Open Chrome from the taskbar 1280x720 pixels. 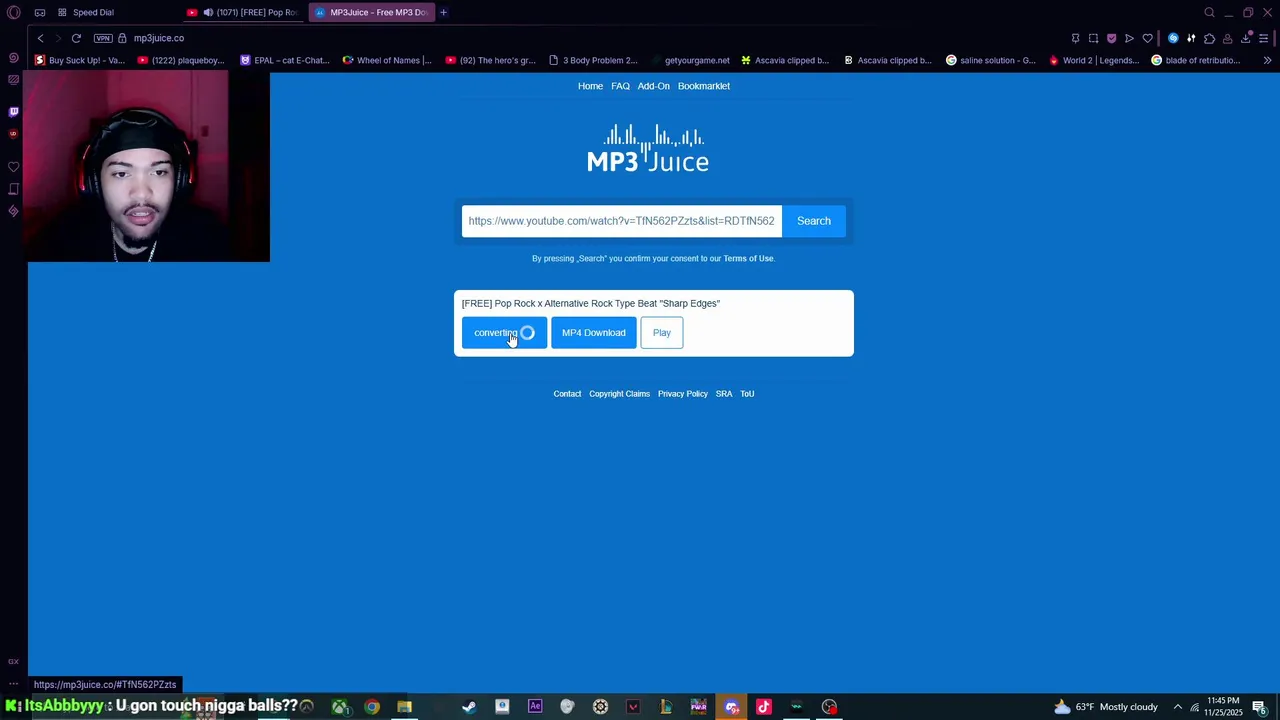(x=372, y=707)
